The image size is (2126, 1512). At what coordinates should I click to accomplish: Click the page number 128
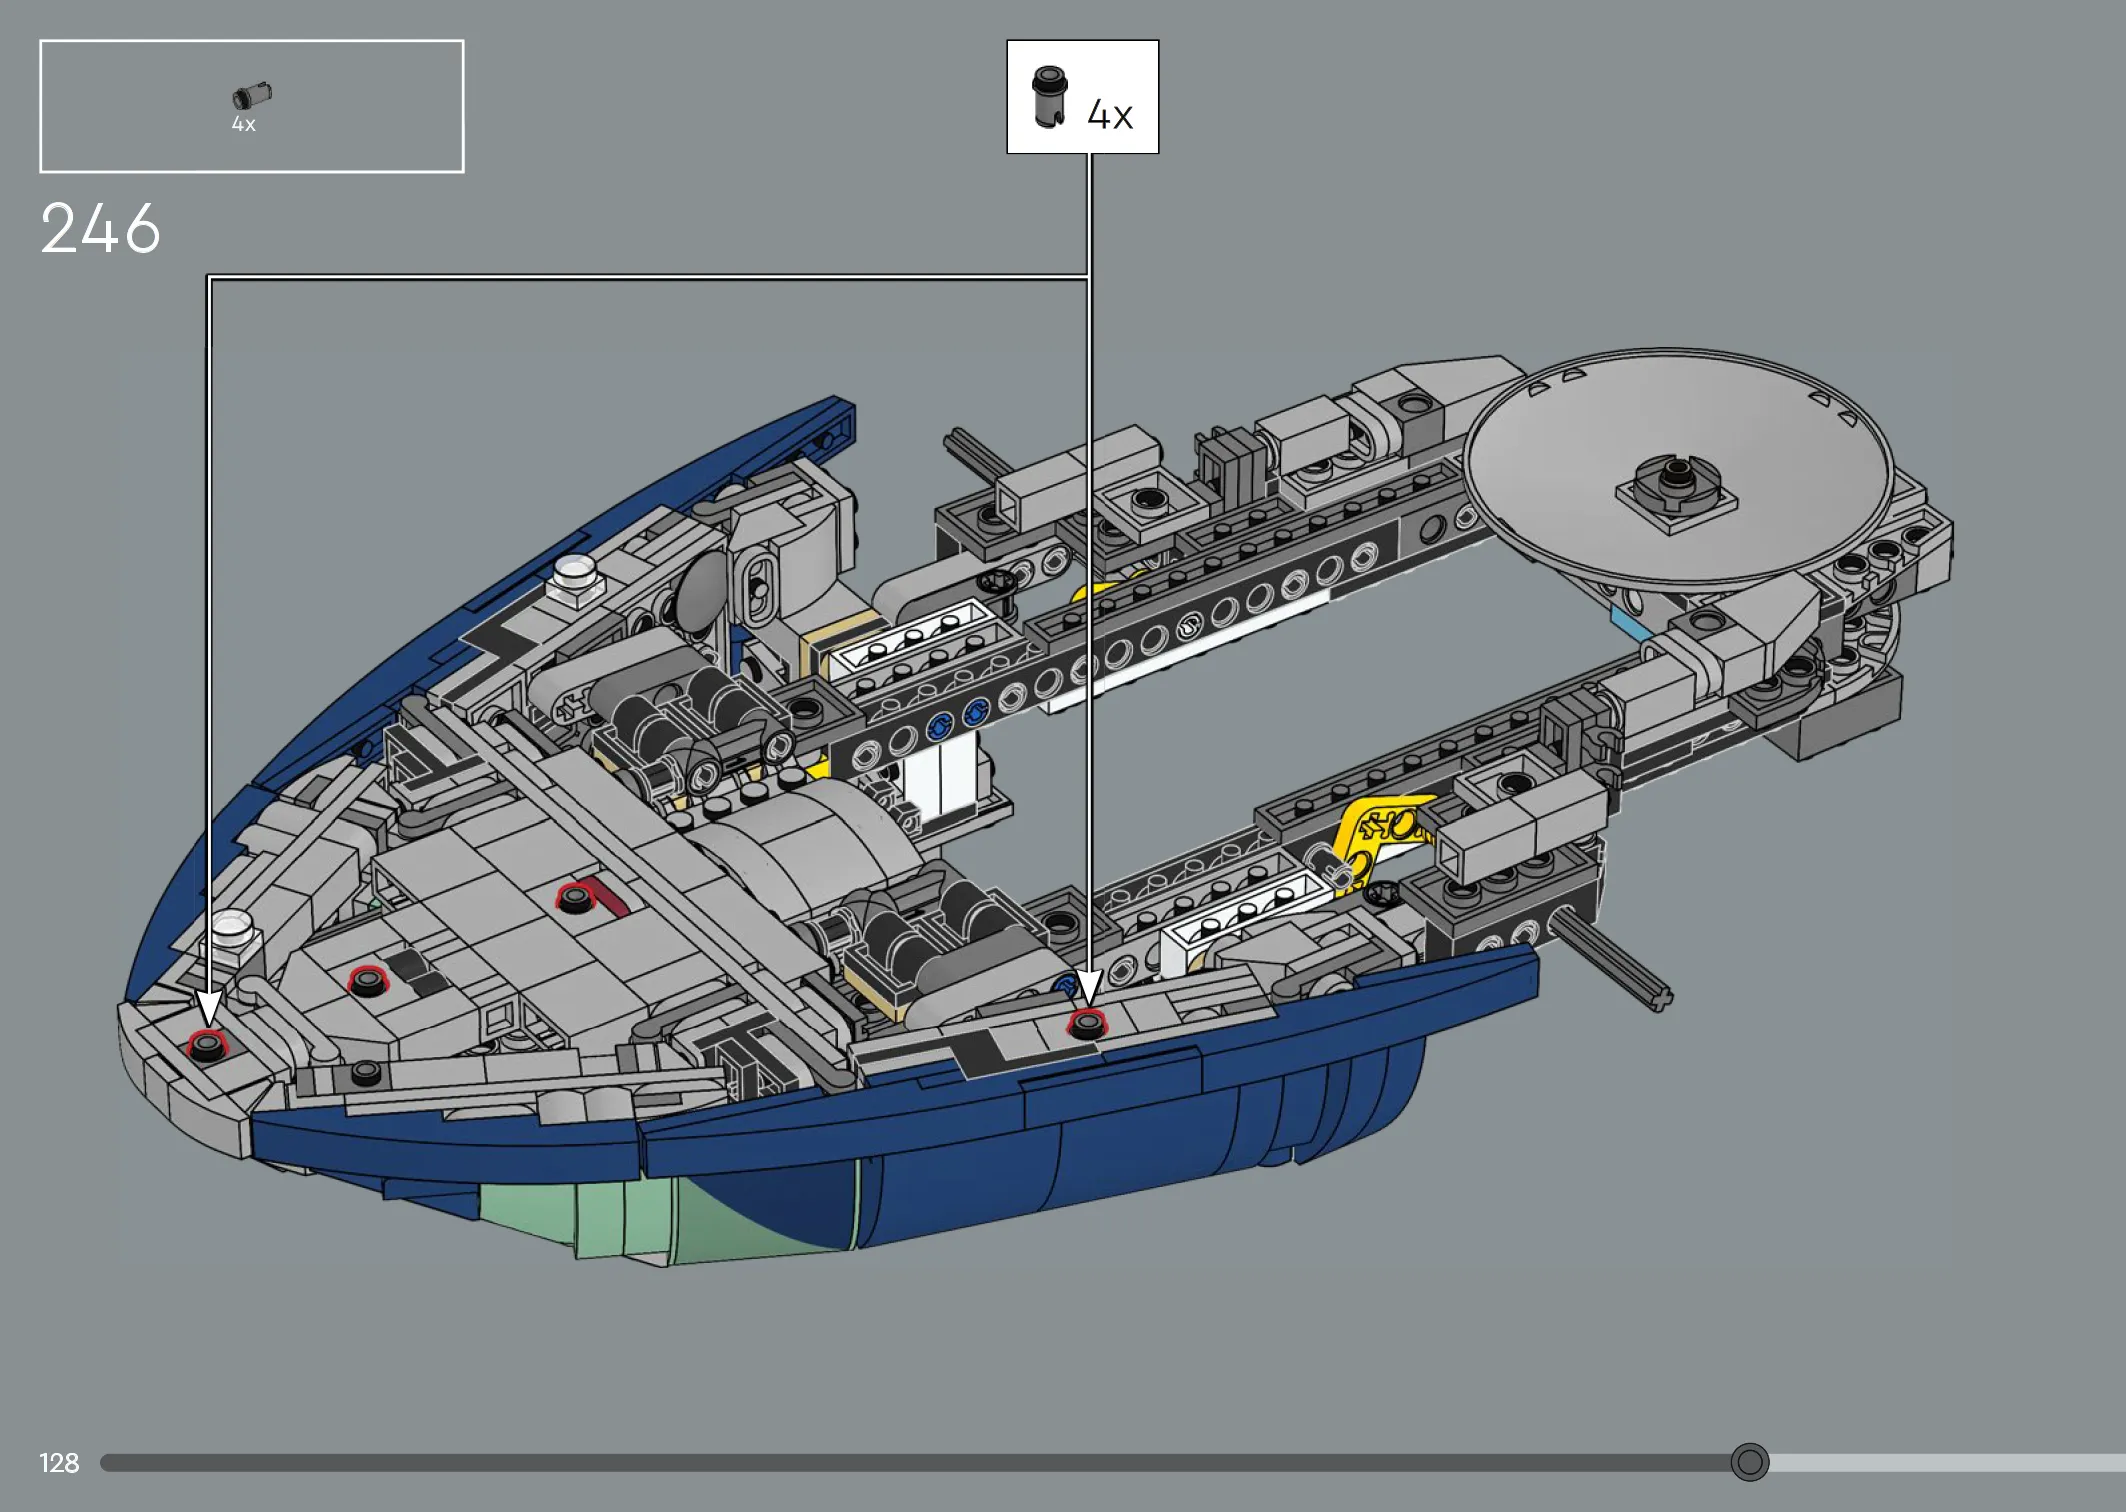point(59,1462)
